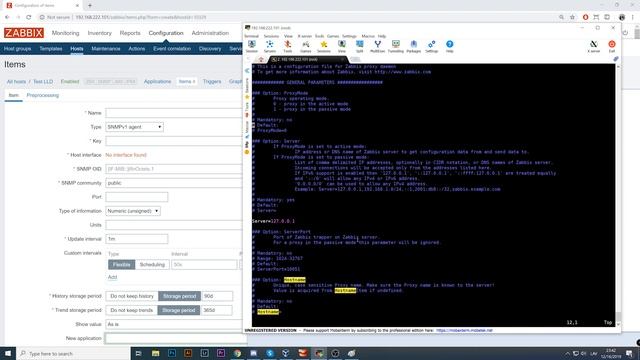The width and height of the screenshot is (640, 360).
Task: Open the mobaxterm.mobatek.net link
Action: (x=464, y=330)
